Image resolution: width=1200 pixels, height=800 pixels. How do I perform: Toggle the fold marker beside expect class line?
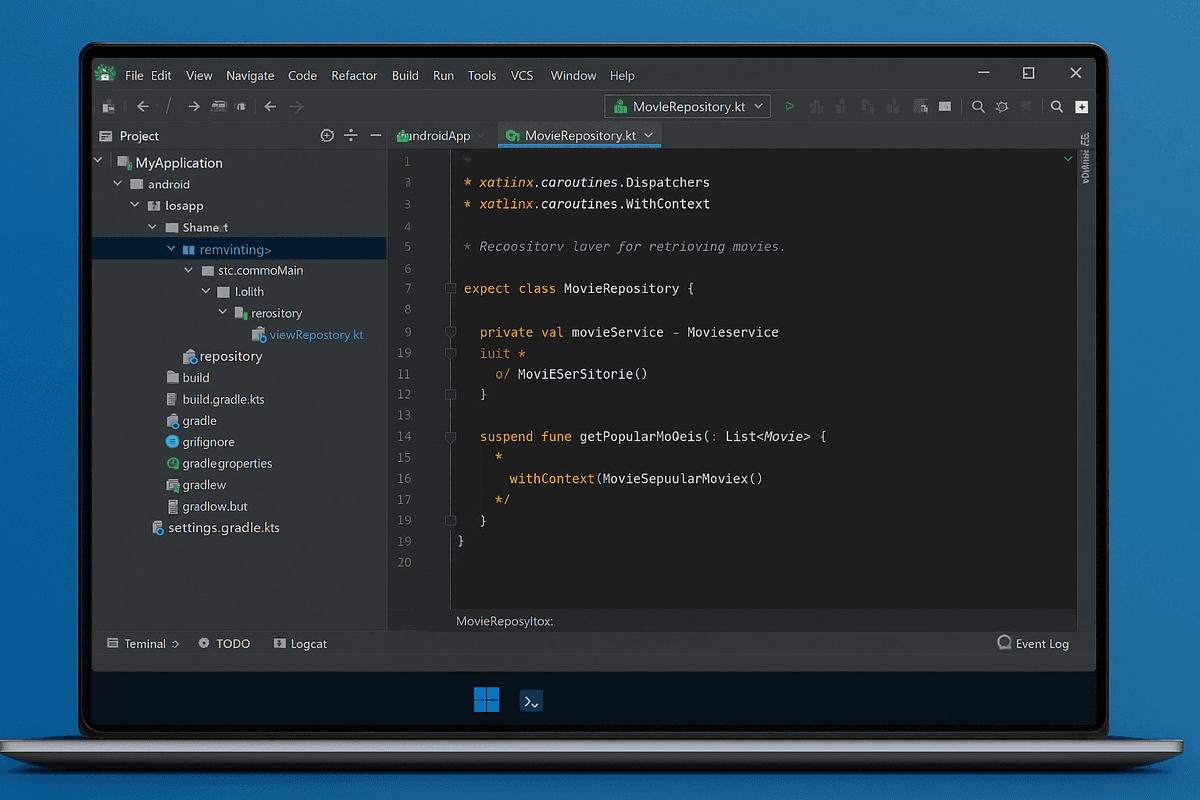[x=452, y=289]
